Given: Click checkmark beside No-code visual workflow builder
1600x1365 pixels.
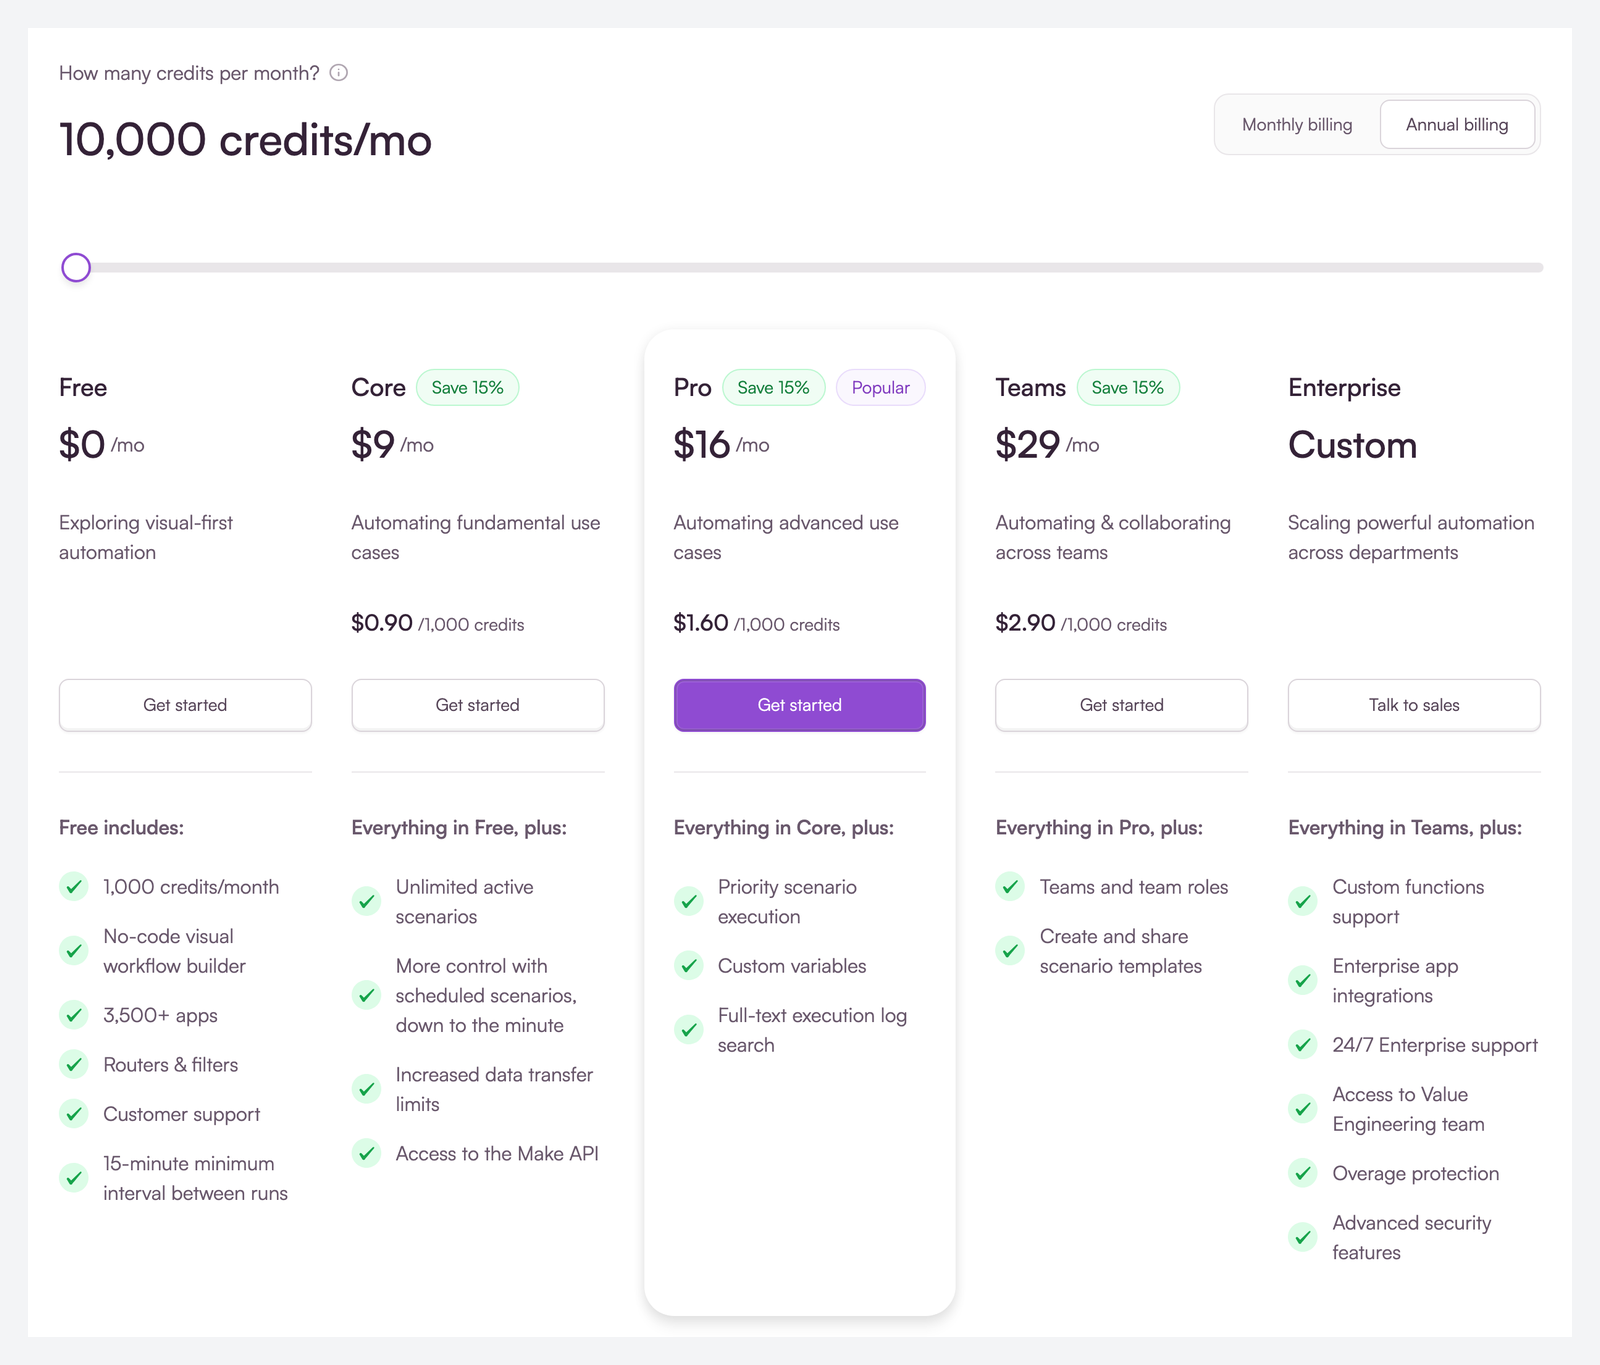Looking at the screenshot, I should click(x=74, y=951).
